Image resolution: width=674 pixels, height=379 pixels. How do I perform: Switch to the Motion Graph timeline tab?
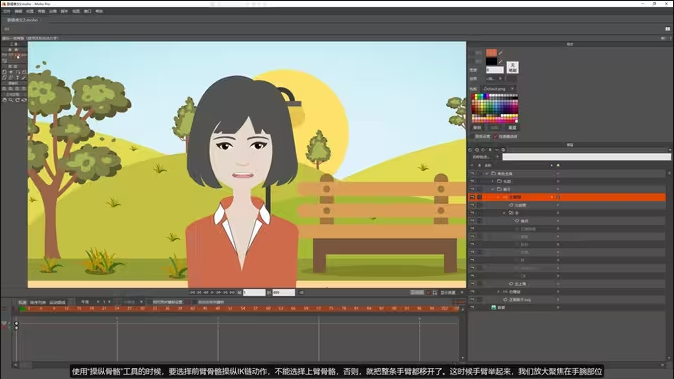[57, 303]
